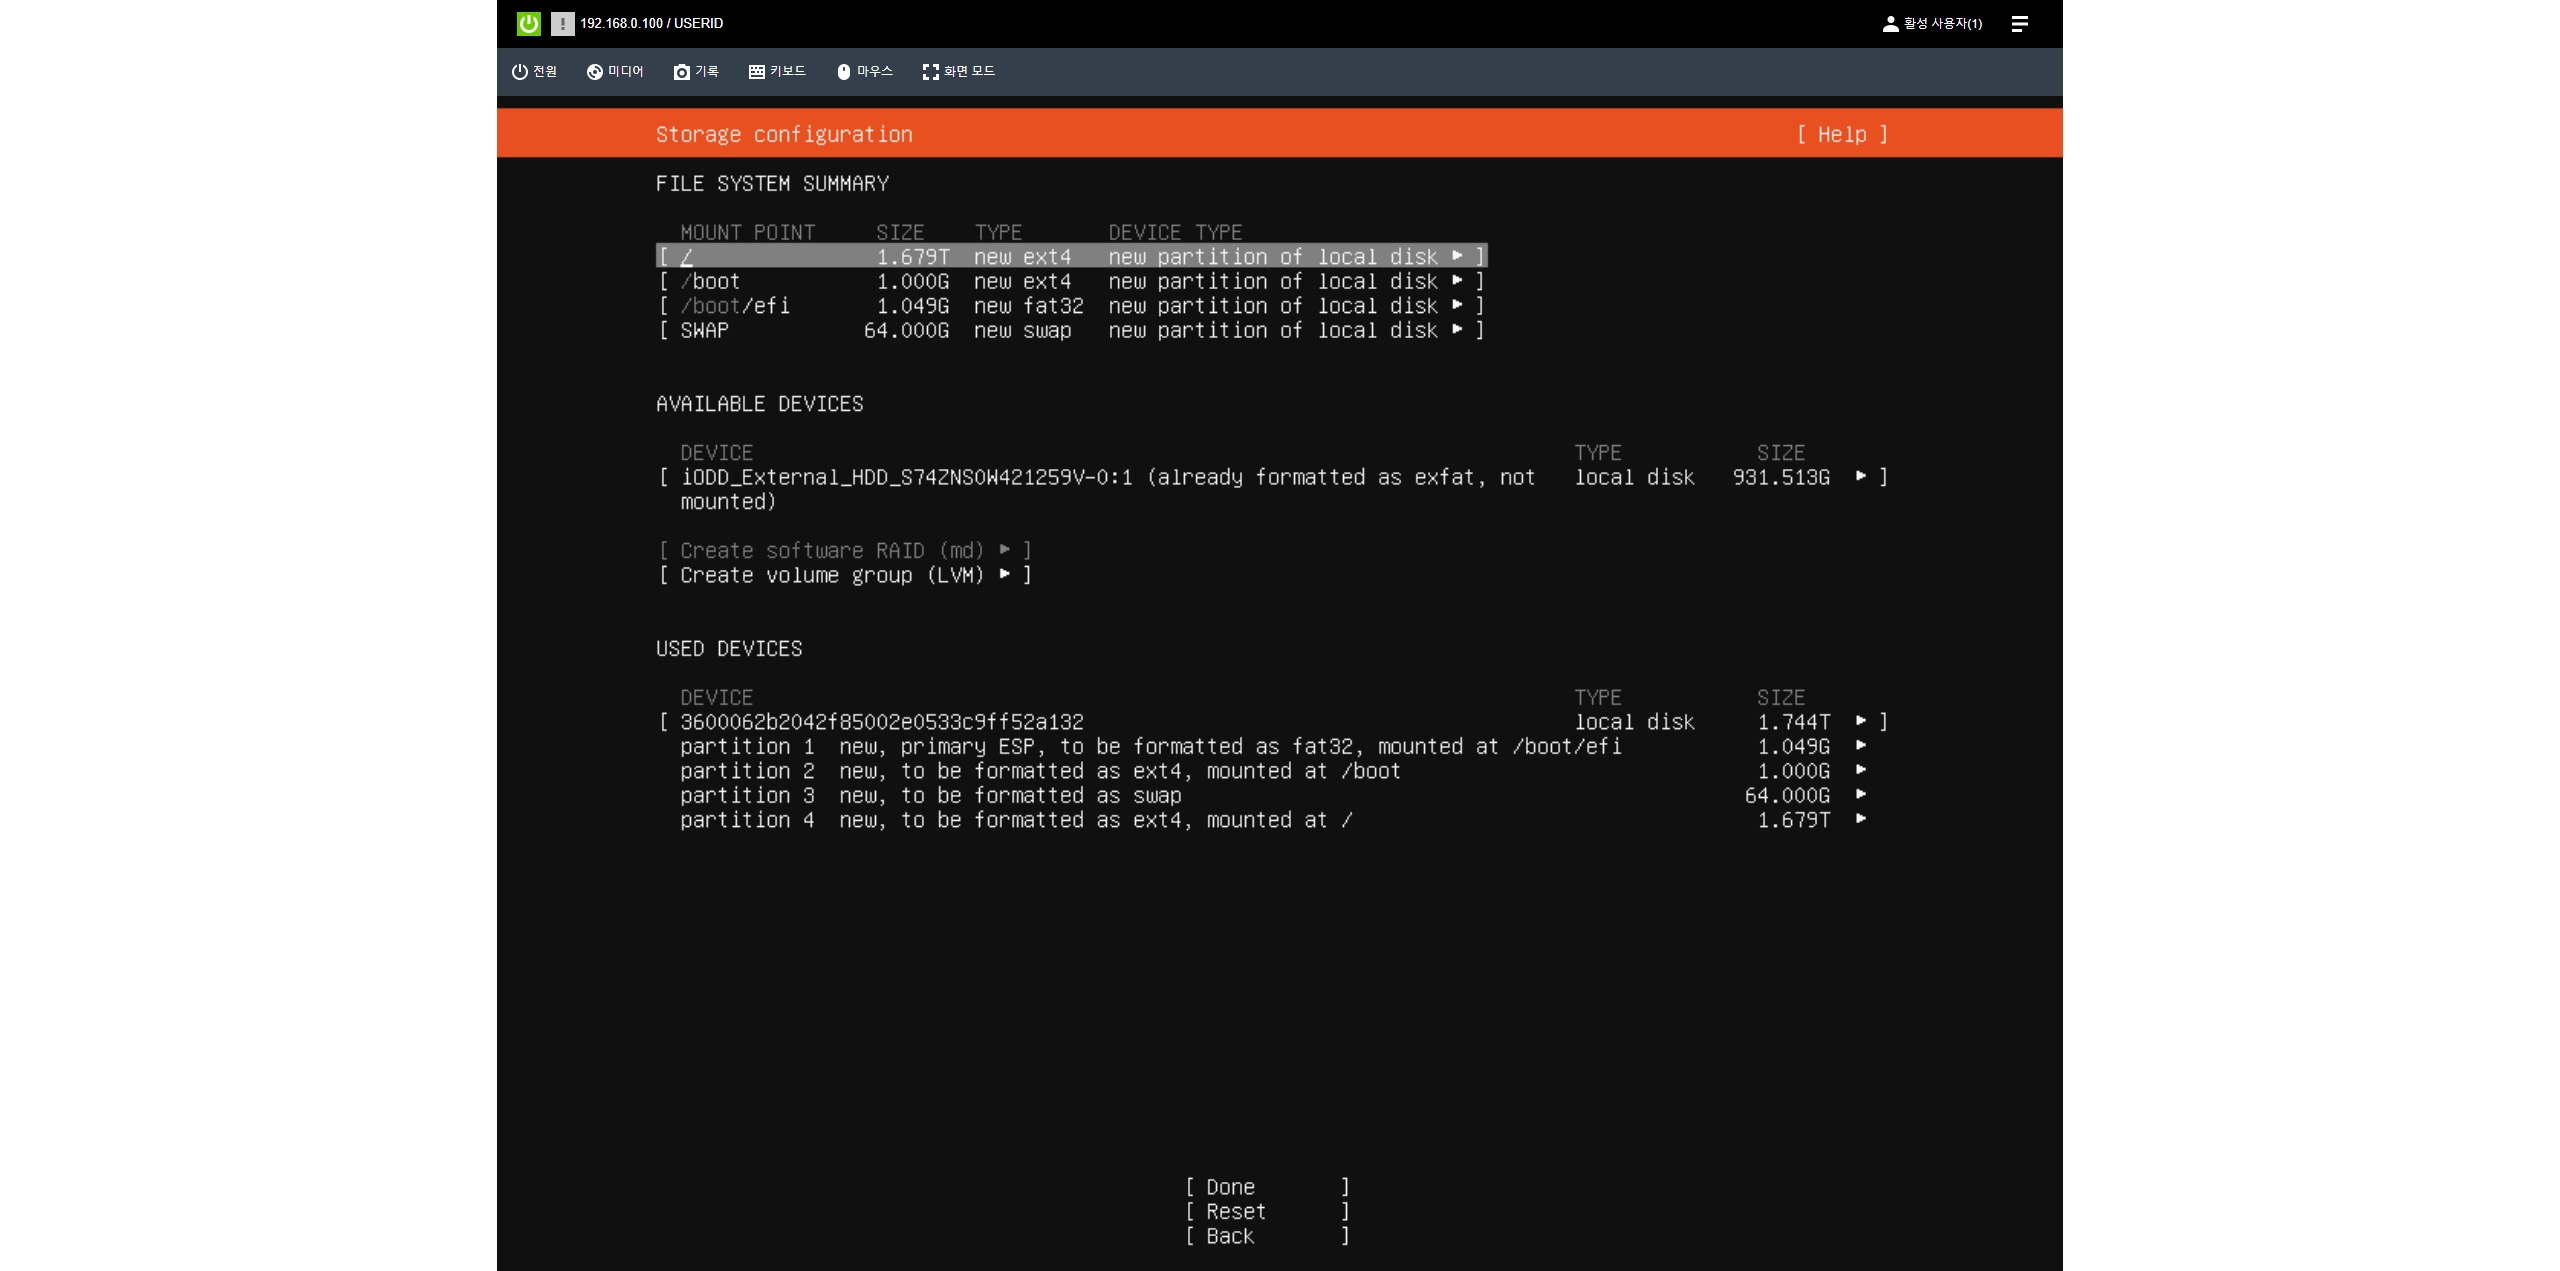Expand the SWAP 64.000G entry arrow
Viewport: 2560px width, 1271px height.
(x=1457, y=330)
